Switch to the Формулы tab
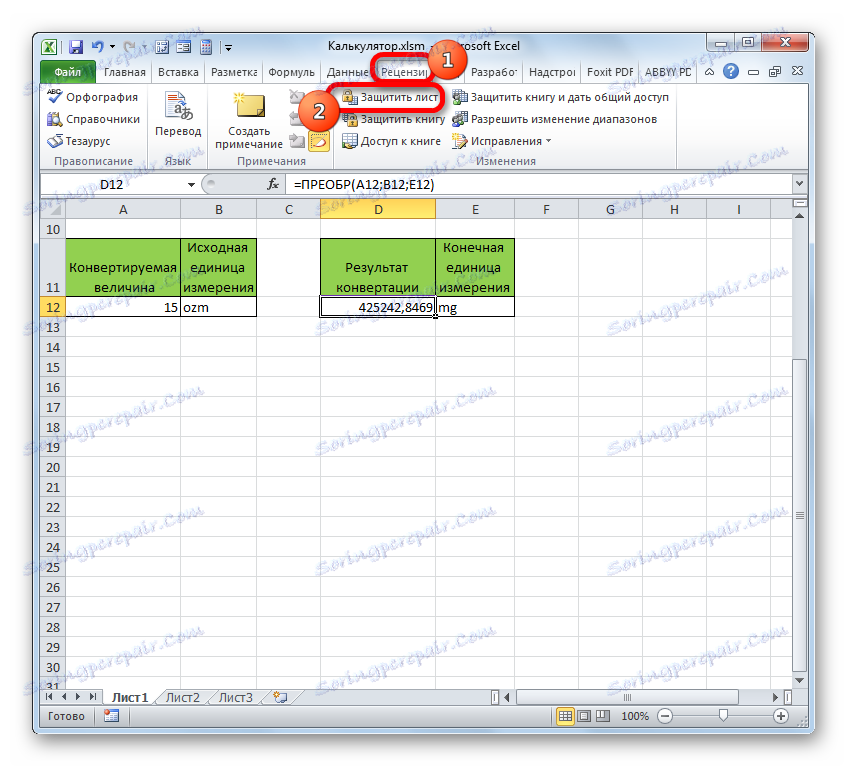This screenshot has width=848, height=767. click(x=291, y=72)
